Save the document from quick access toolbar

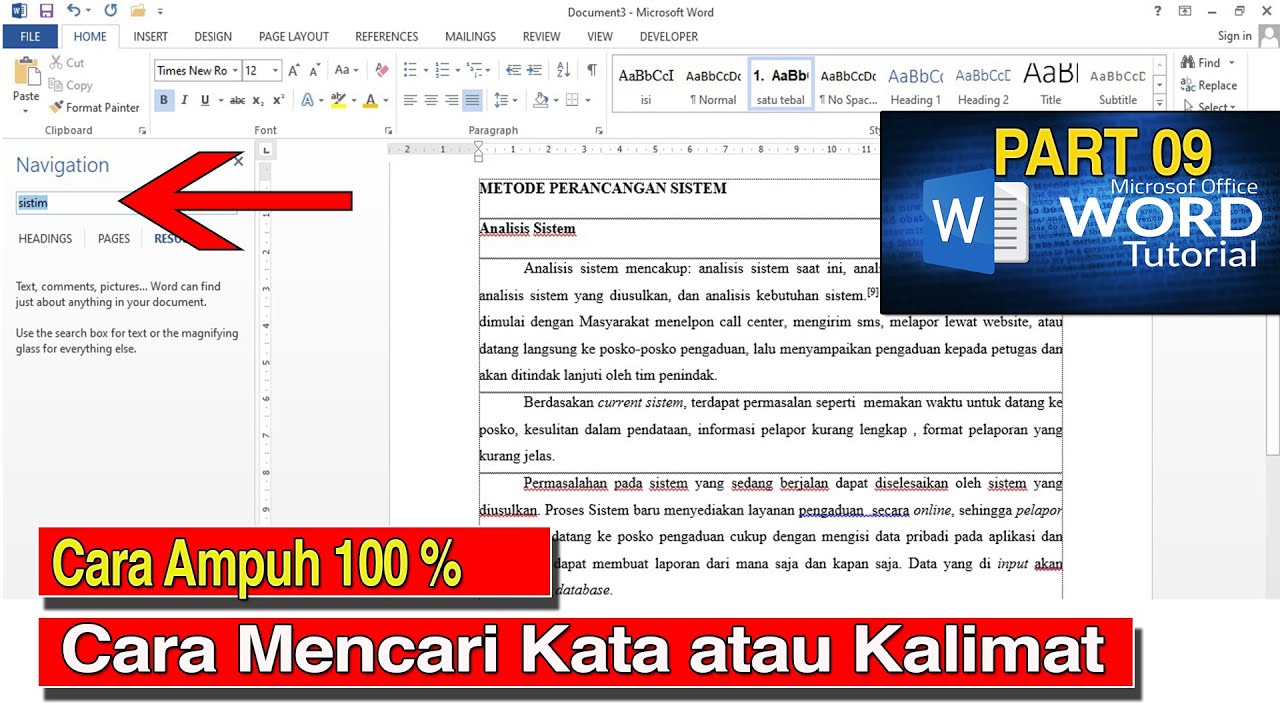tap(46, 11)
